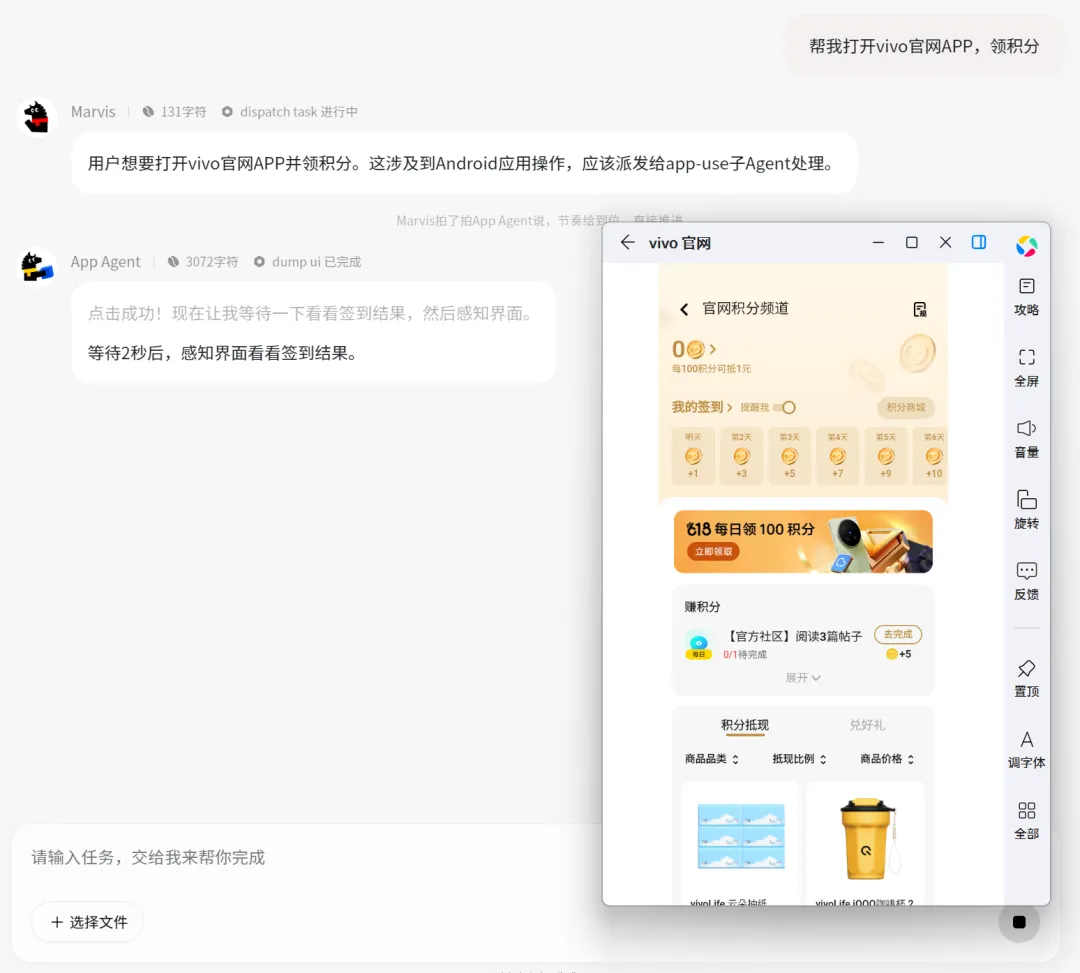Open the 反馈 feedback icon
Image resolution: width=1080 pixels, height=973 pixels.
pos(1026,580)
